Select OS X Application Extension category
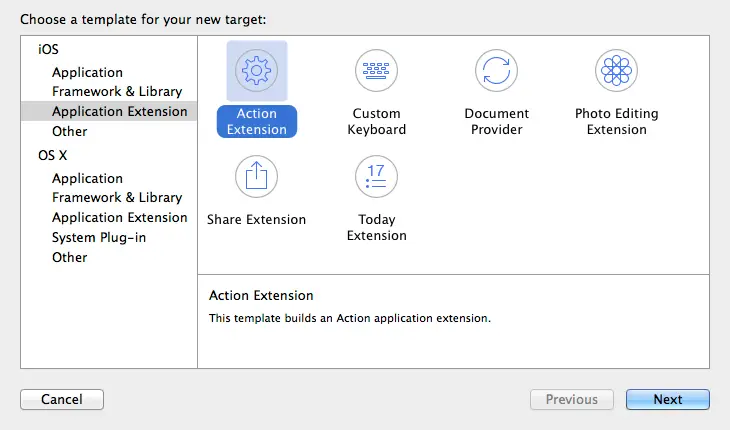The height and width of the screenshot is (430, 730). pos(119,217)
